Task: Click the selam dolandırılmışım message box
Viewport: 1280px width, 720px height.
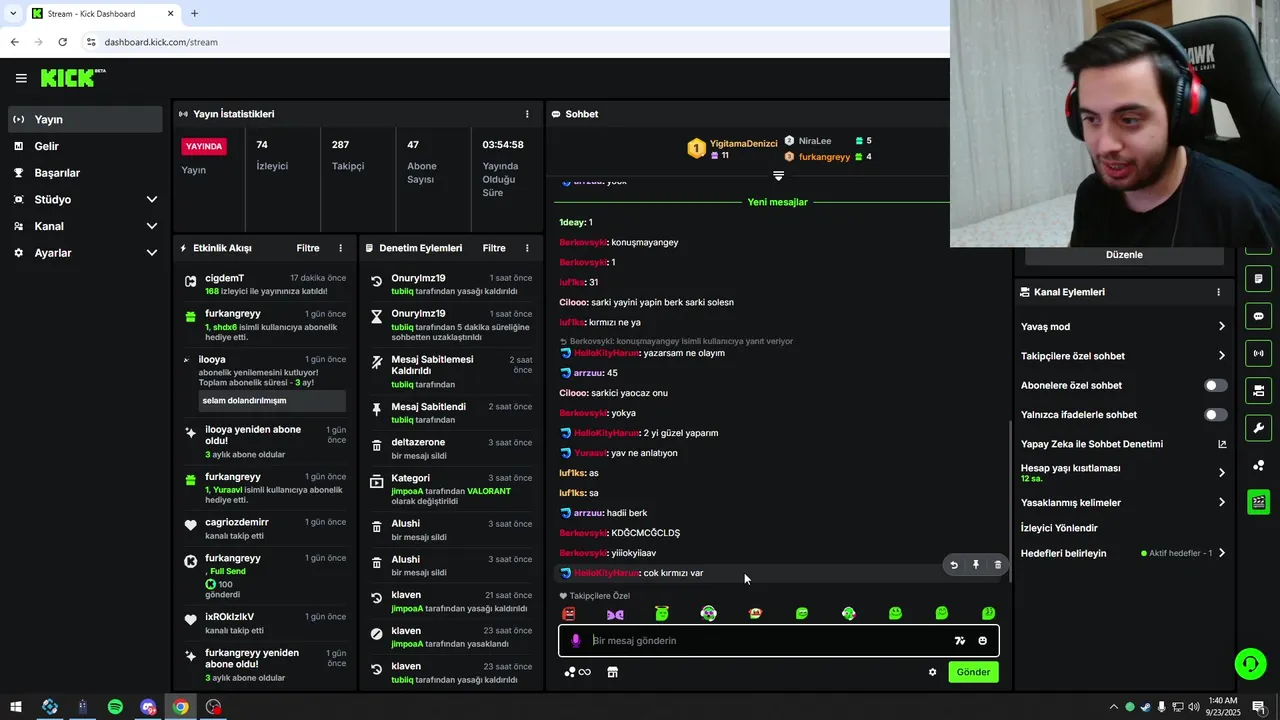Action: pos(272,401)
